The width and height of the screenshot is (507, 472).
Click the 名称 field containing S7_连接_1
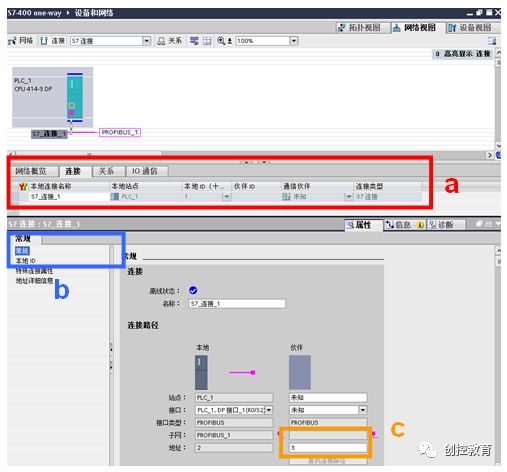(237, 304)
